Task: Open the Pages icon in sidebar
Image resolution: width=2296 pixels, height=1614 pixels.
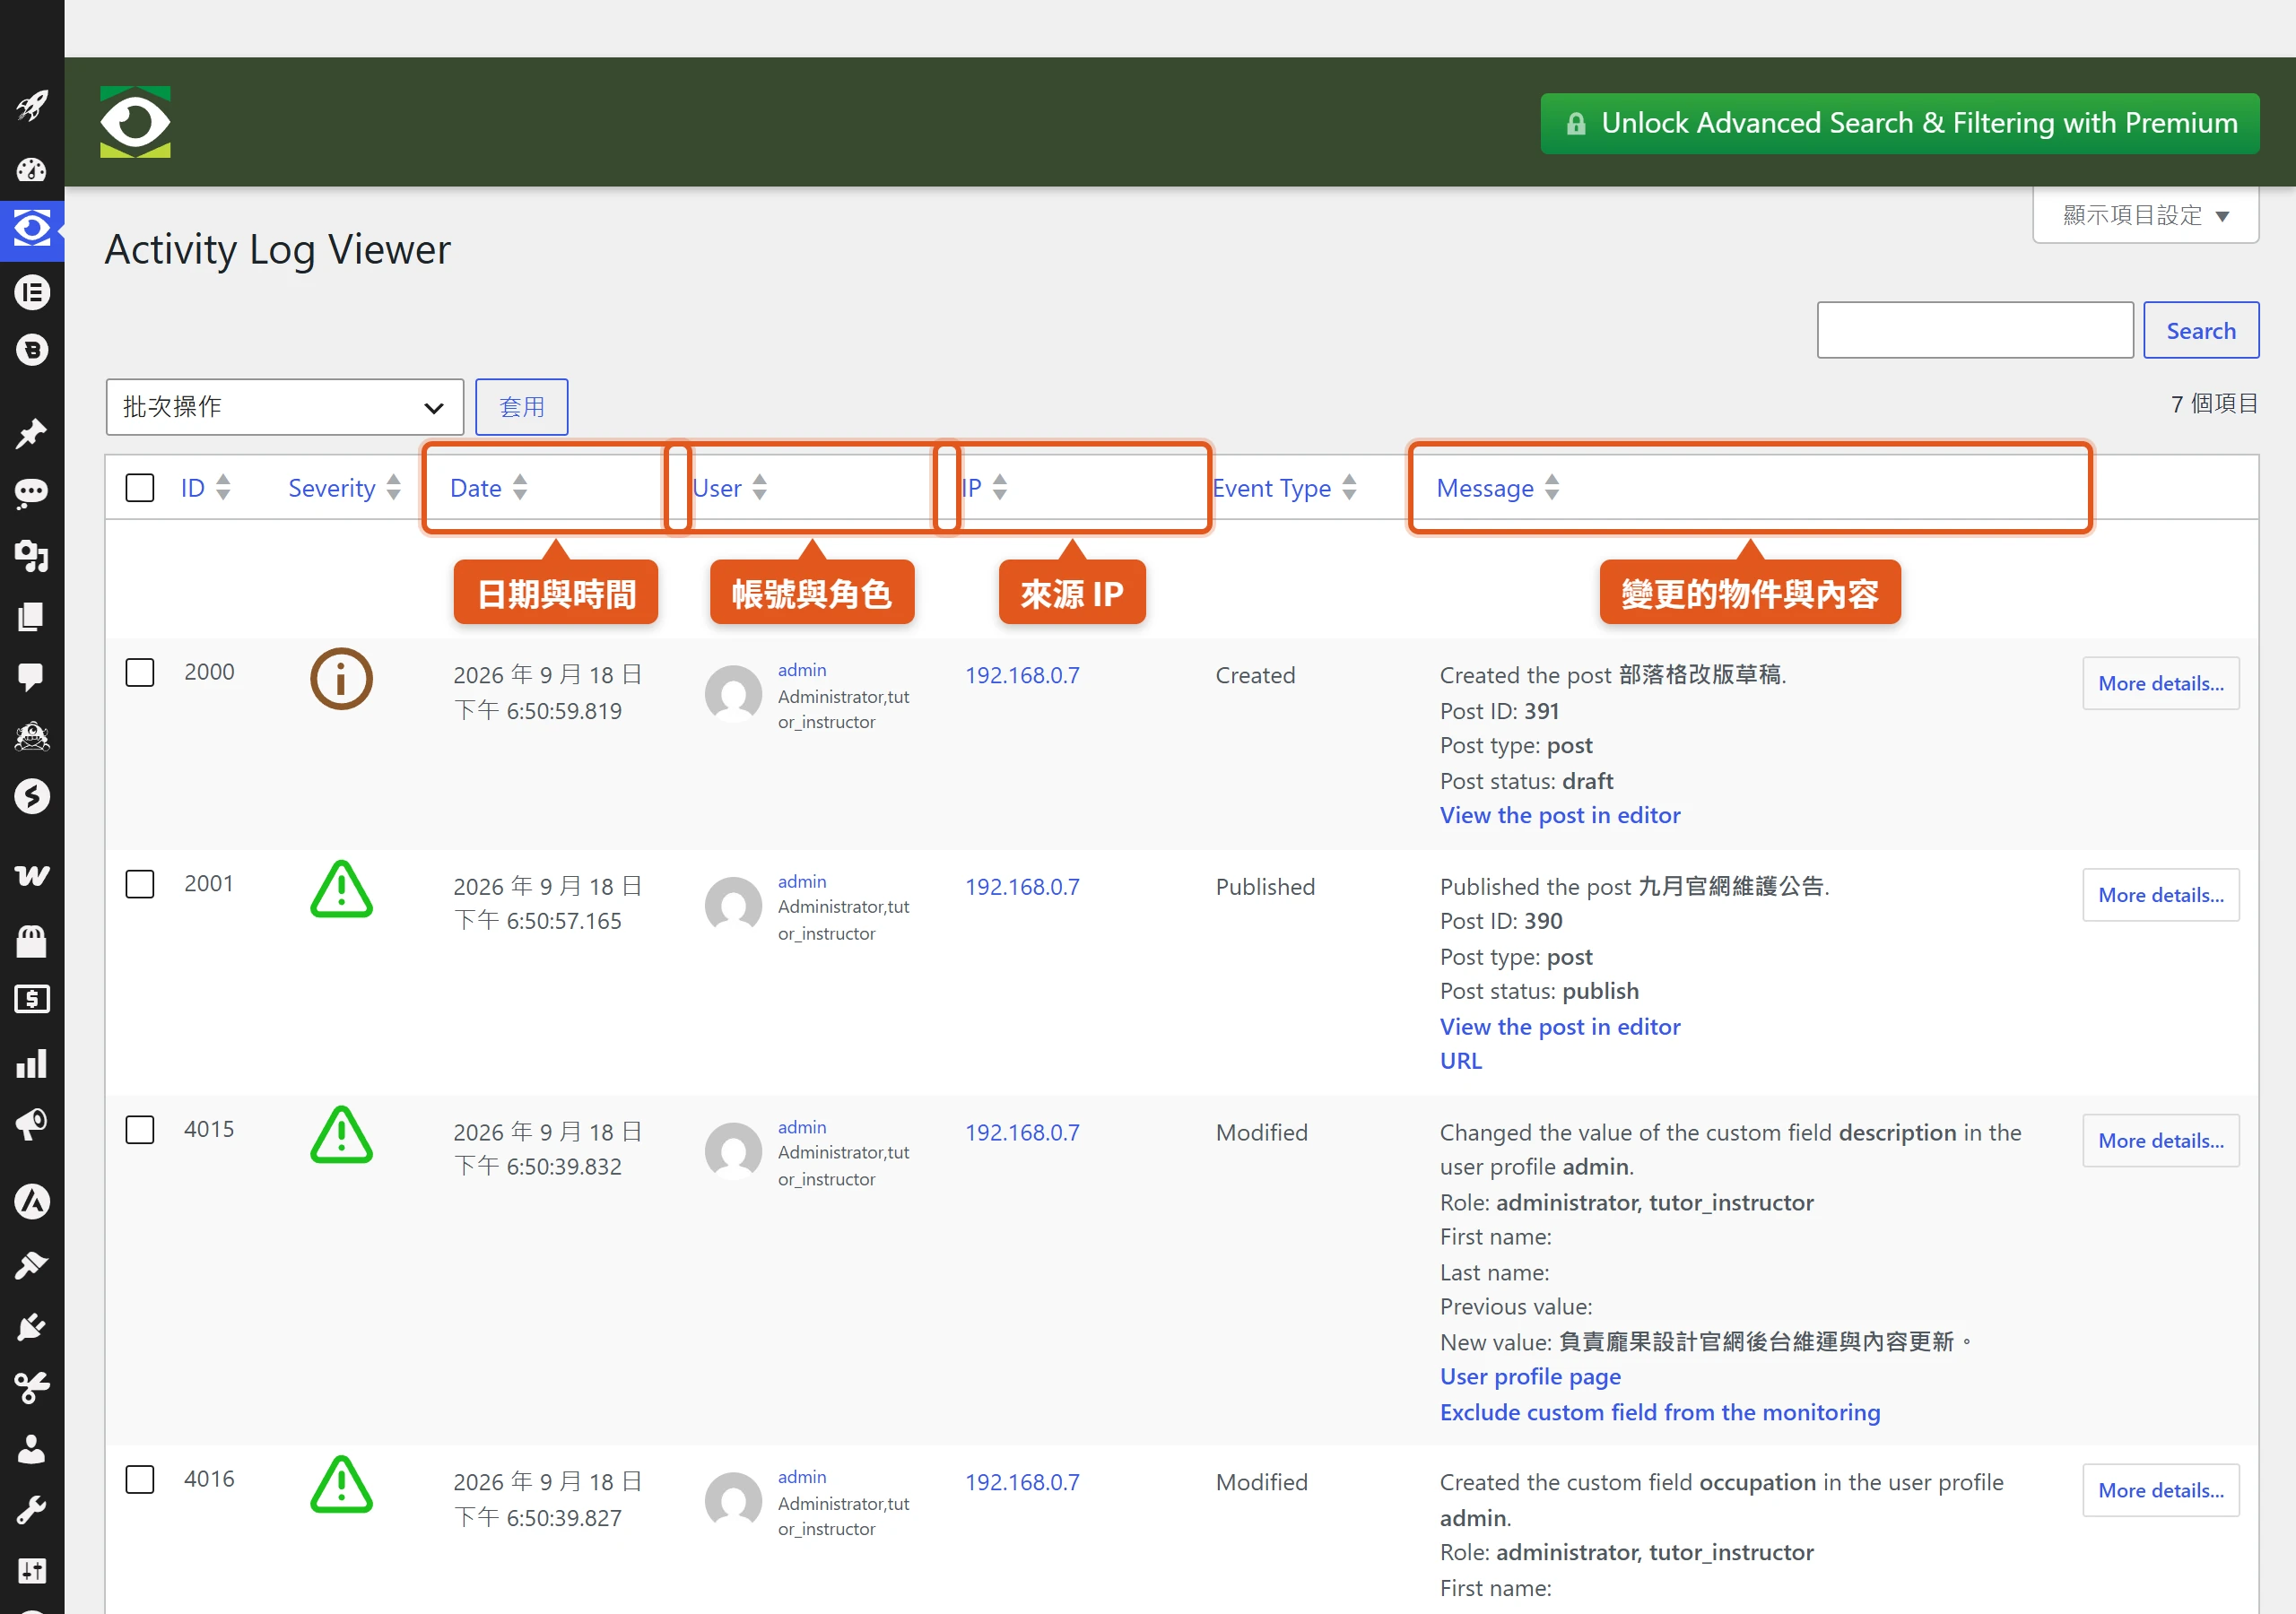Action: (x=32, y=616)
